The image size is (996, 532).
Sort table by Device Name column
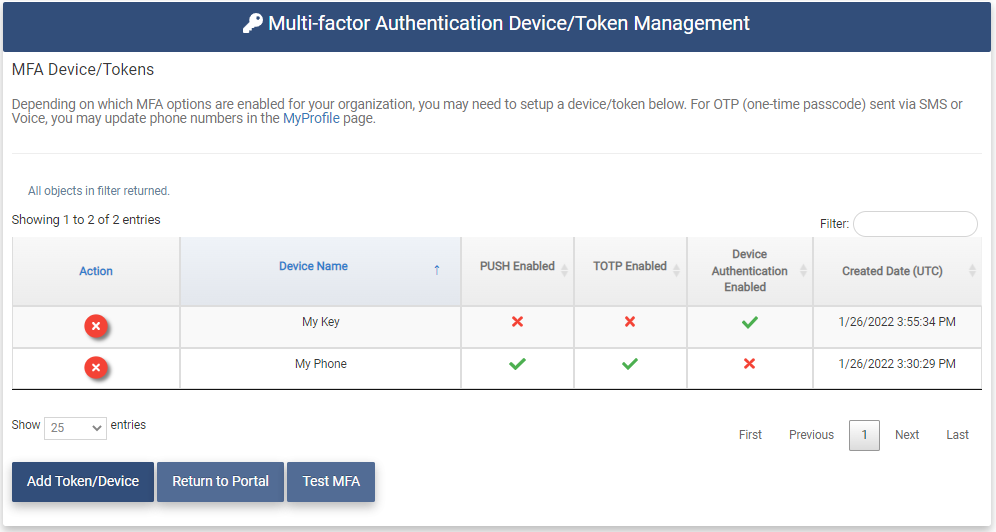coord(314,267)
